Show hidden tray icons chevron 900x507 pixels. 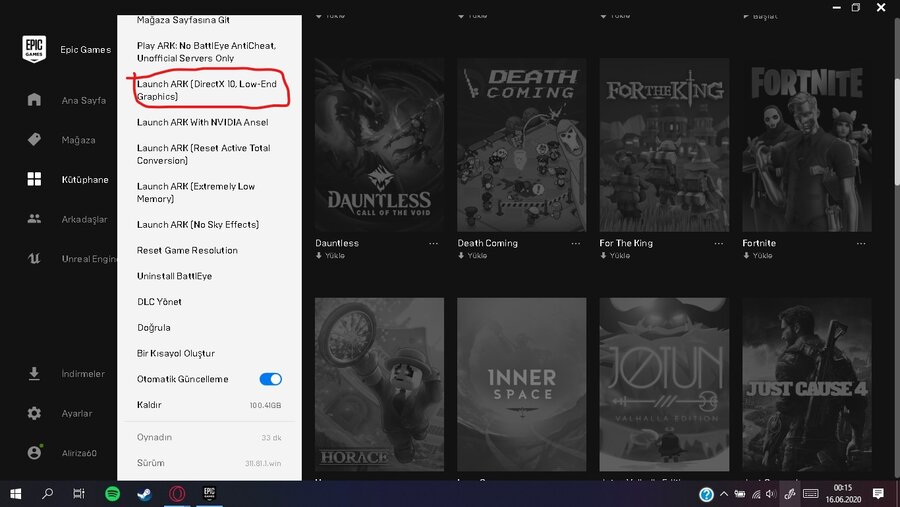point(724,494)
